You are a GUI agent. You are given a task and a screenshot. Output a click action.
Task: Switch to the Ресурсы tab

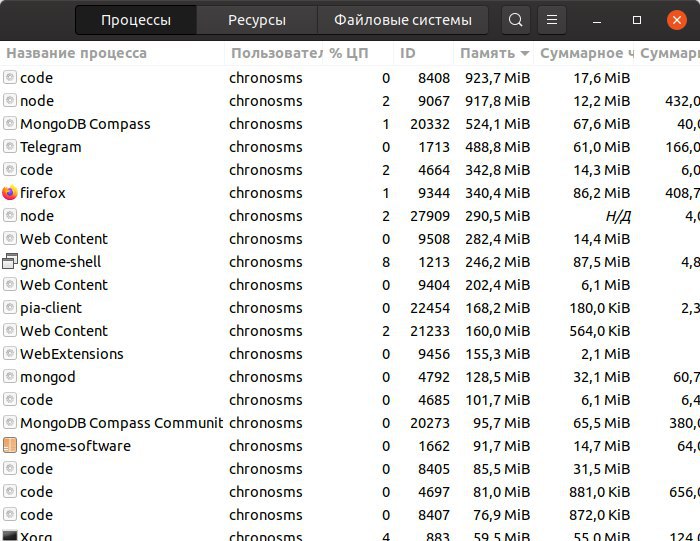257,20
